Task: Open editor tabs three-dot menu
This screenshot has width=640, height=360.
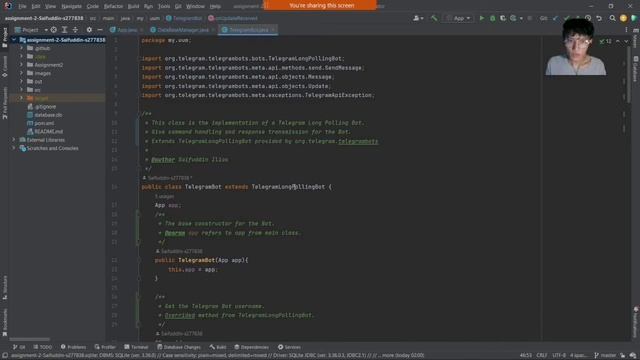Action: pos(626,30)
